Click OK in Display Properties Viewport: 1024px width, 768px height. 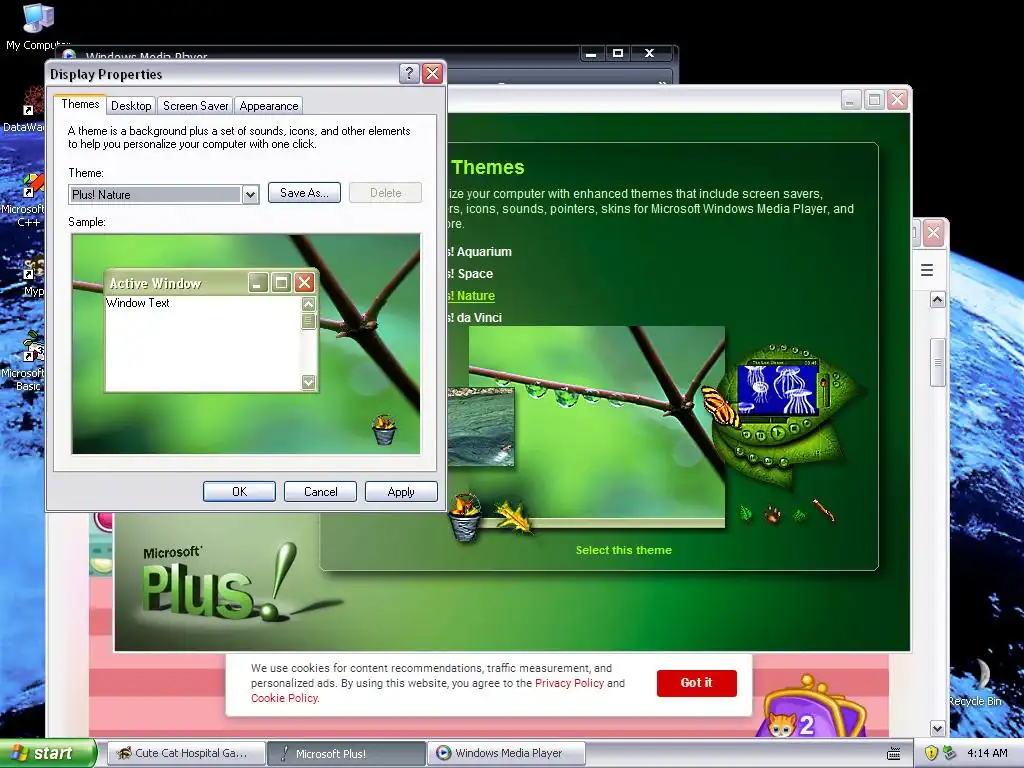pyautogui.click(x=239, y=492)
